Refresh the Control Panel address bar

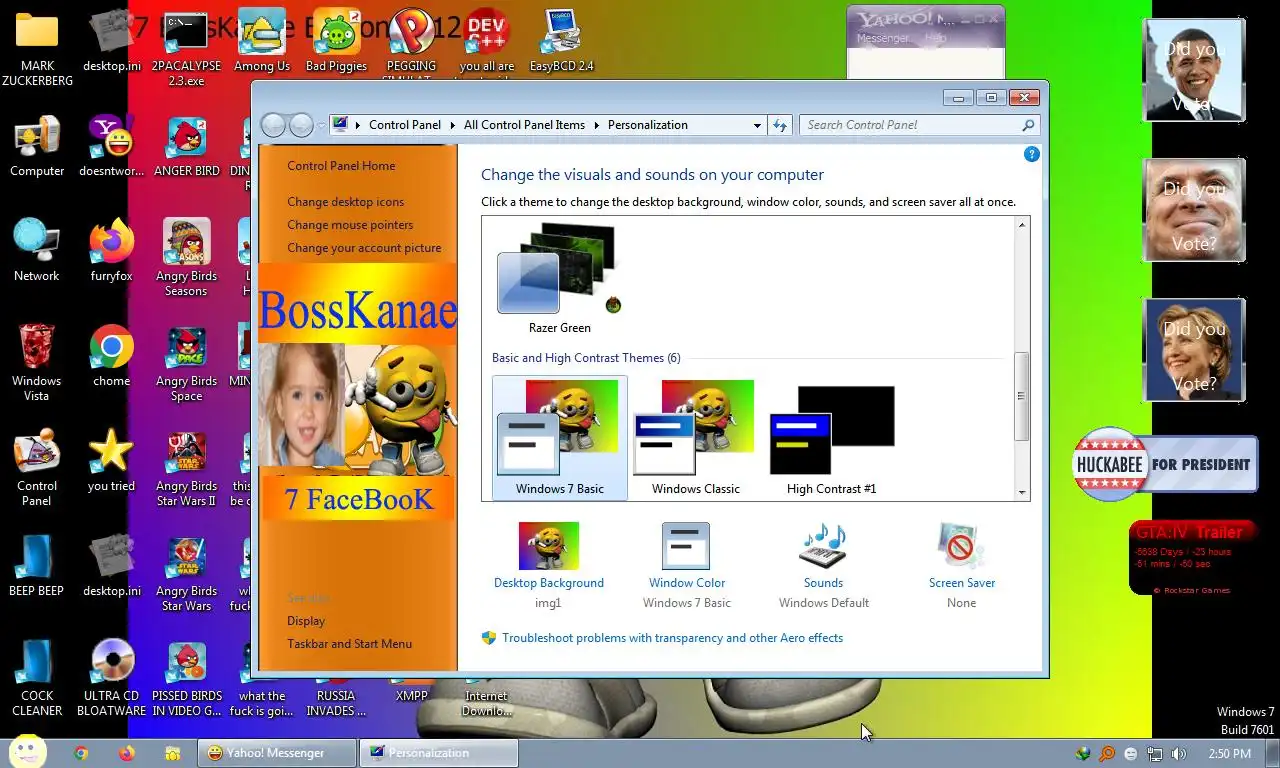coord(781,125)
